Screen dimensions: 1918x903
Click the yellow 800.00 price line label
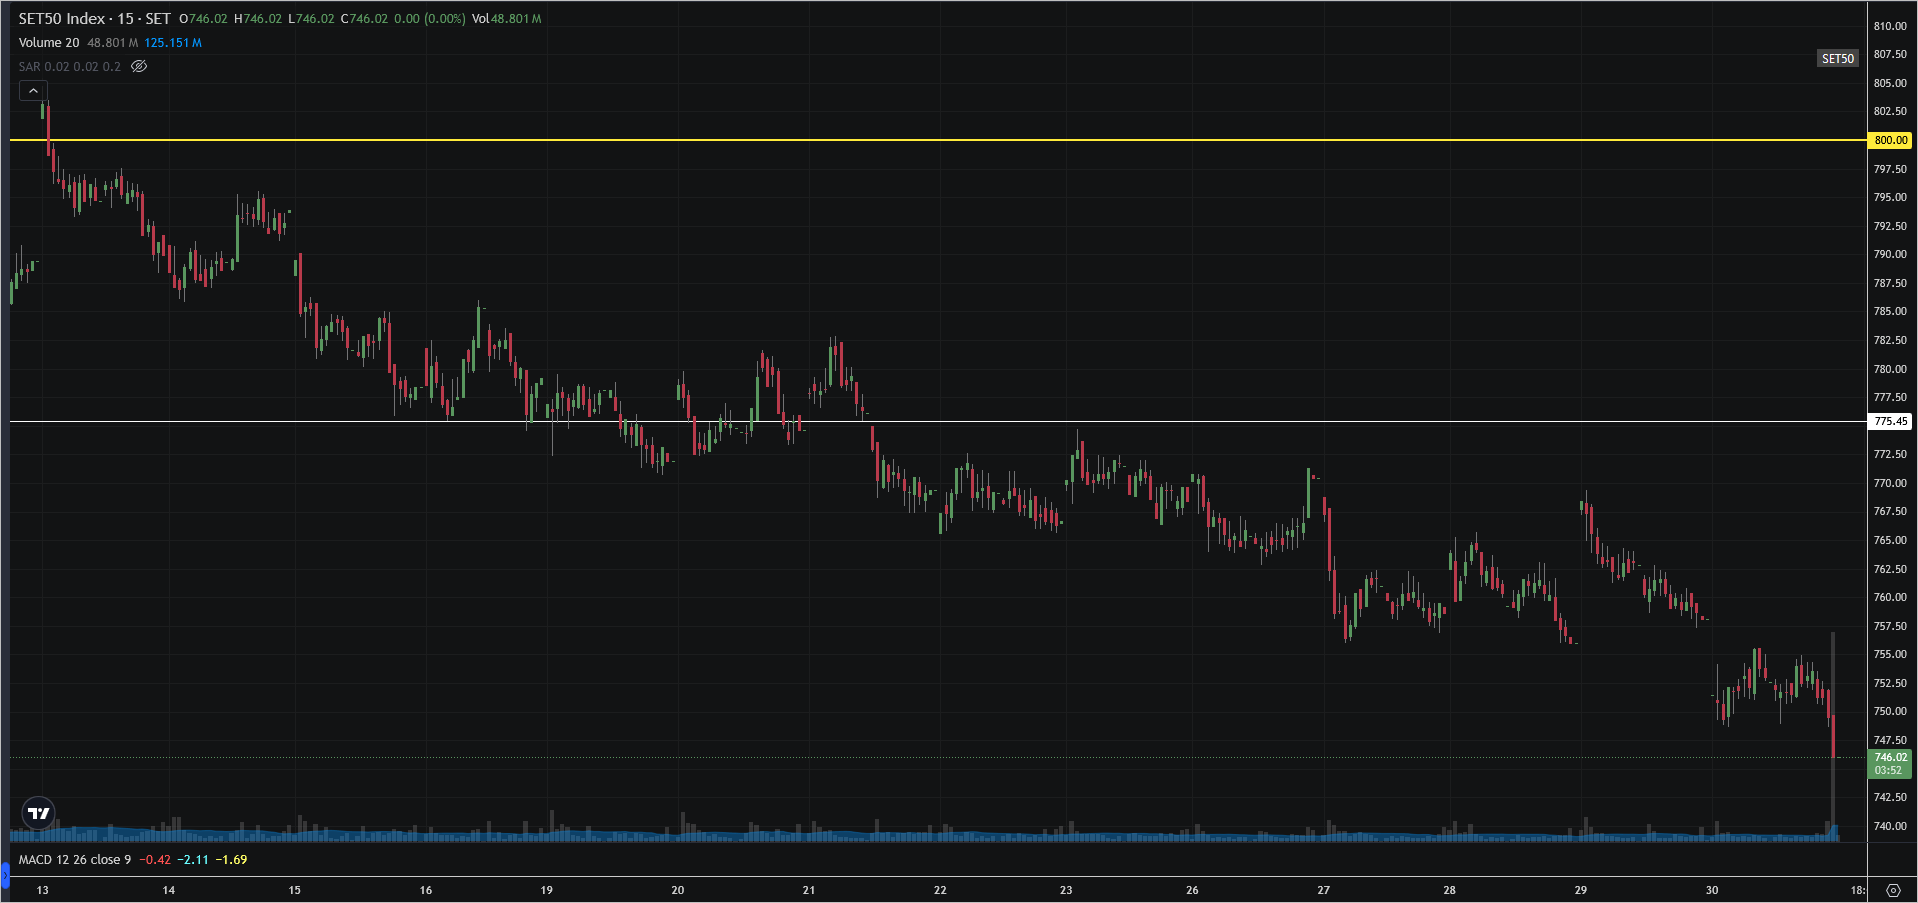(x=1890, y=141)
